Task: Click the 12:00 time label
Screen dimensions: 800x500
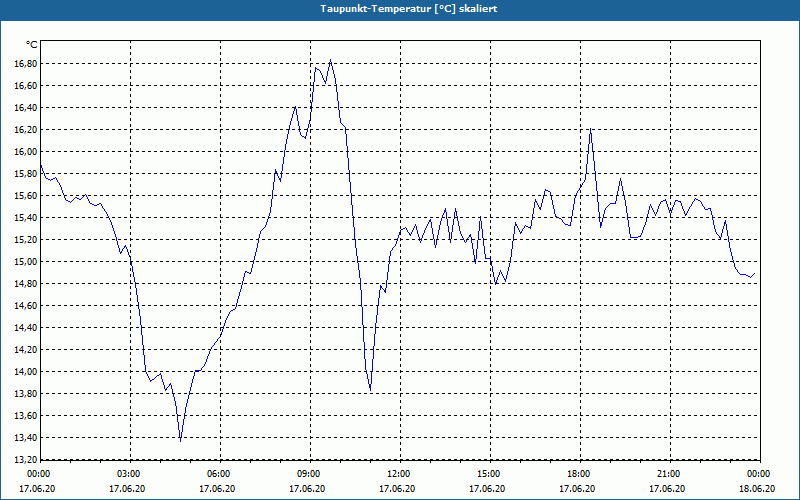Action: click(x=400, y=474)
